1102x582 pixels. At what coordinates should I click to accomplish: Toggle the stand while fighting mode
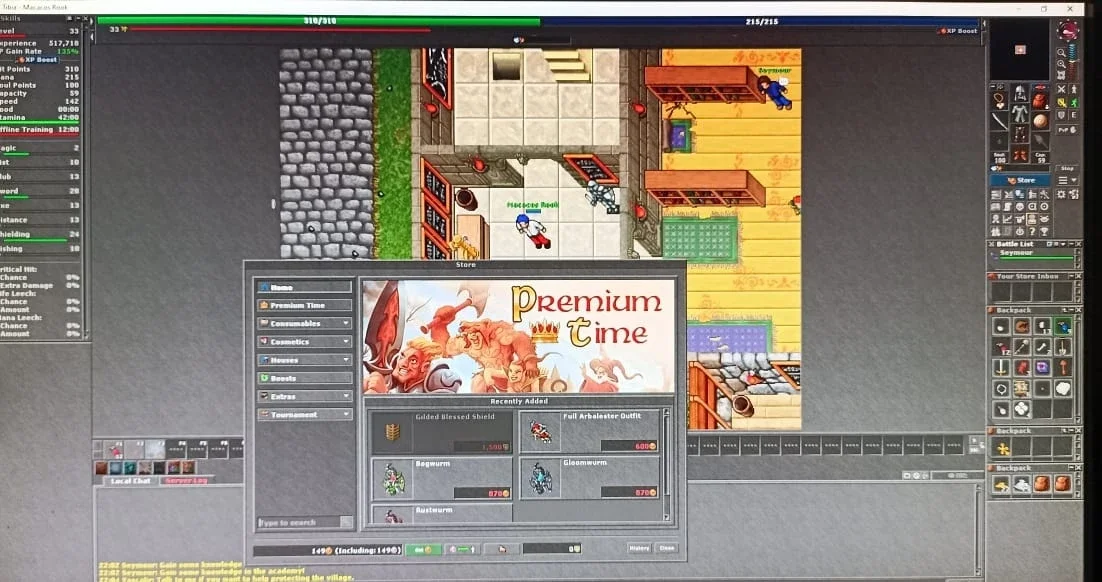click(x=1073, y=89)
